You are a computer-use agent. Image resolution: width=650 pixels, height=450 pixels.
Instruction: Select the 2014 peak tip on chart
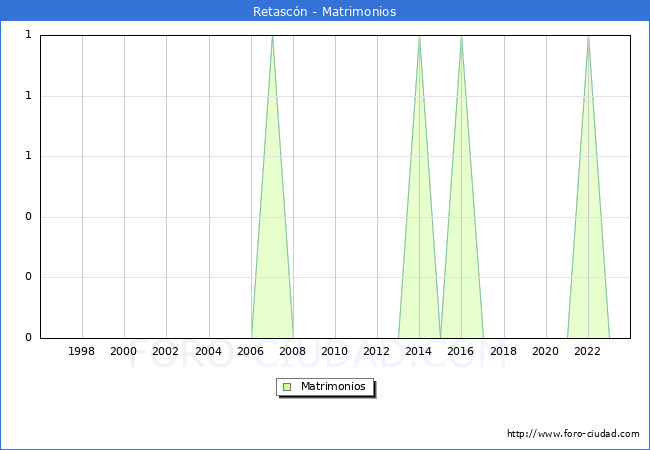tap(419, 37)
